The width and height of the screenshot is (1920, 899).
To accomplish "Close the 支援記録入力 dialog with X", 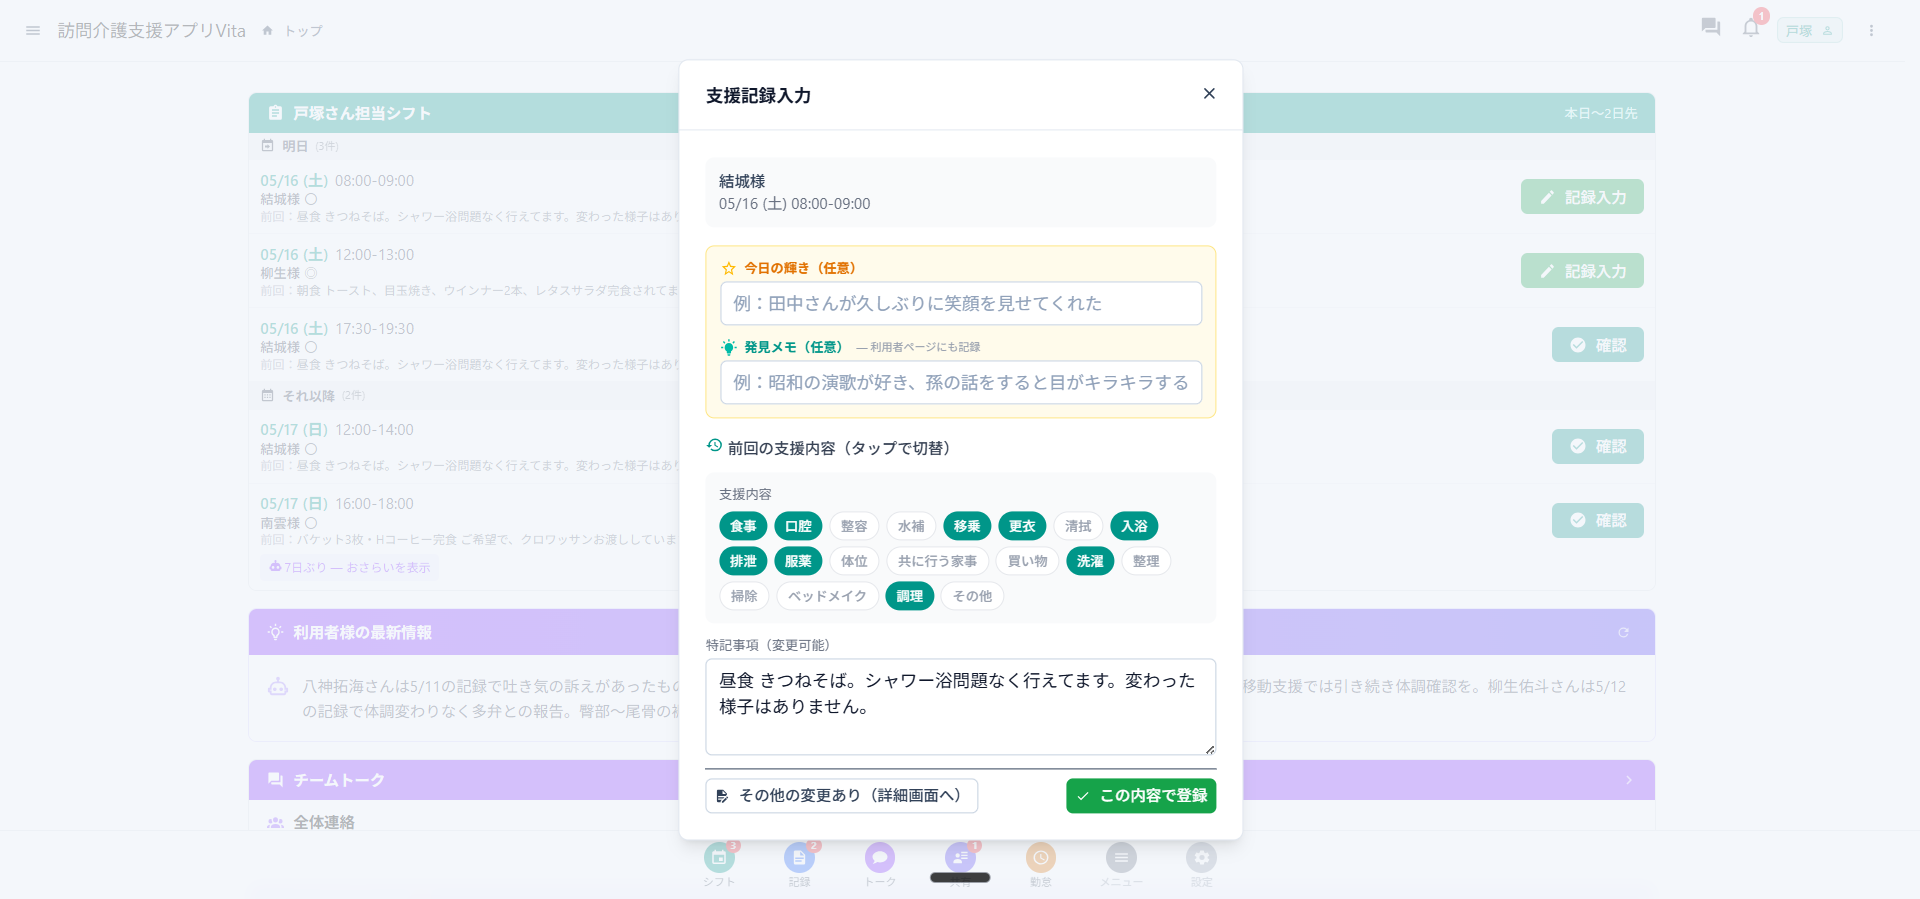I will (1209, 94).
